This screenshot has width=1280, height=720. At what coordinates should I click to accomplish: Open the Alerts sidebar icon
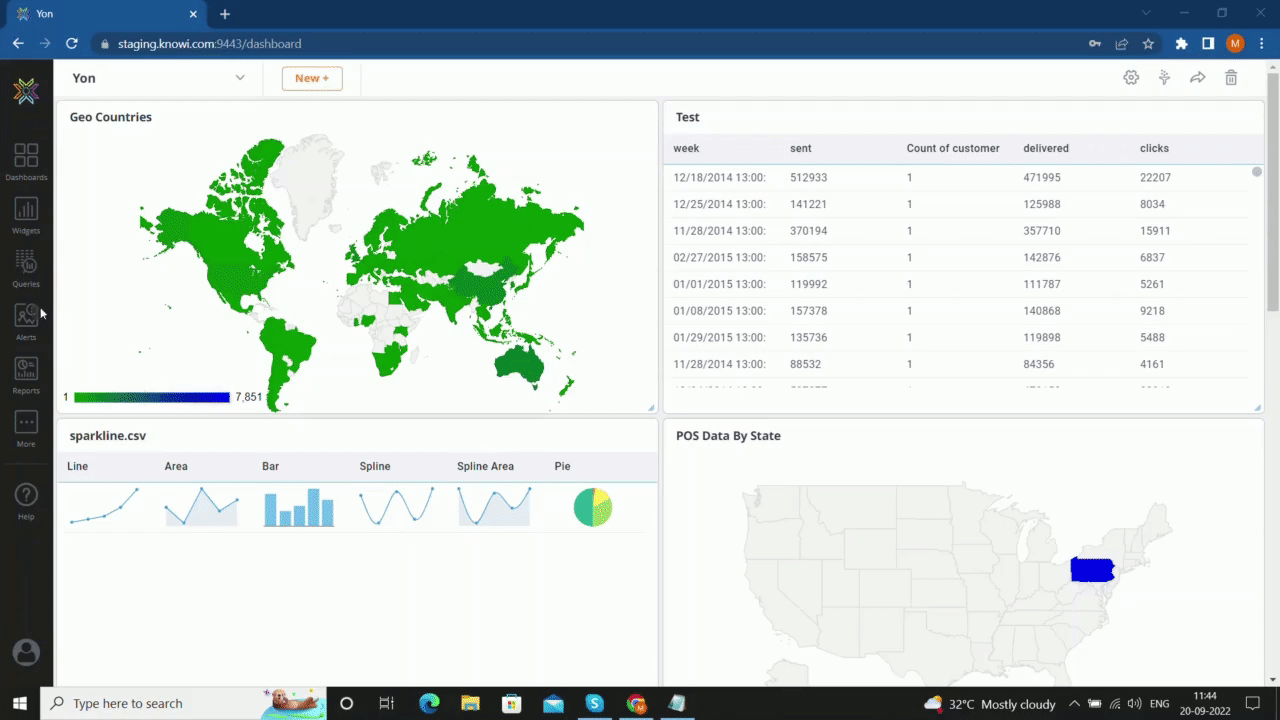point(26,319)
